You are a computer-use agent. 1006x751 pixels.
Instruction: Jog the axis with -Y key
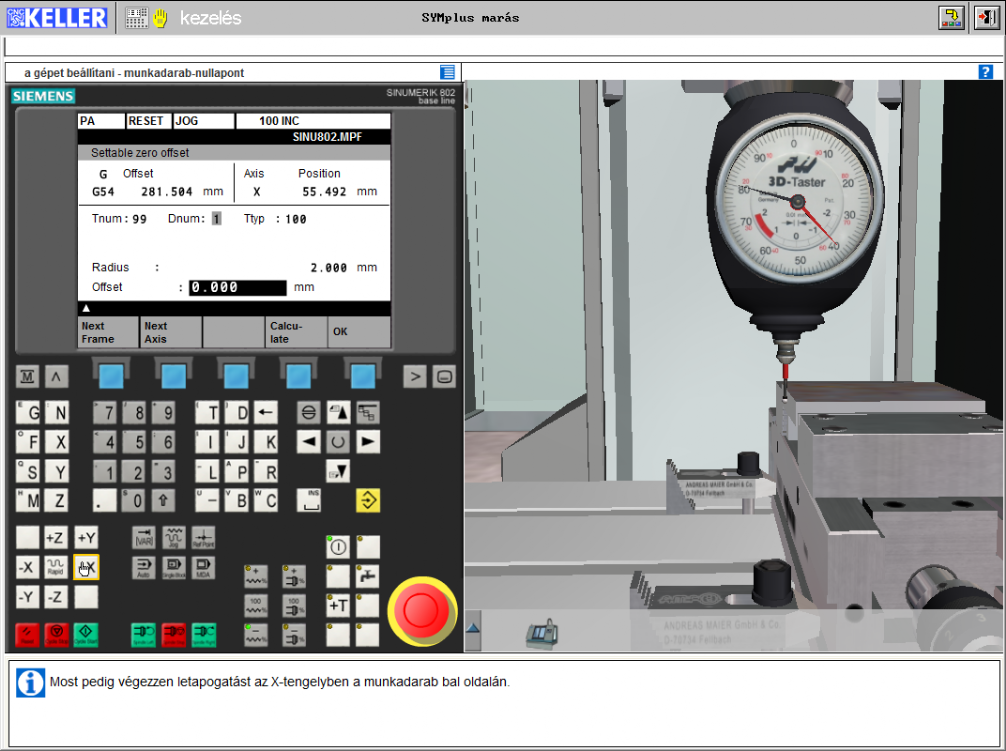27,596
